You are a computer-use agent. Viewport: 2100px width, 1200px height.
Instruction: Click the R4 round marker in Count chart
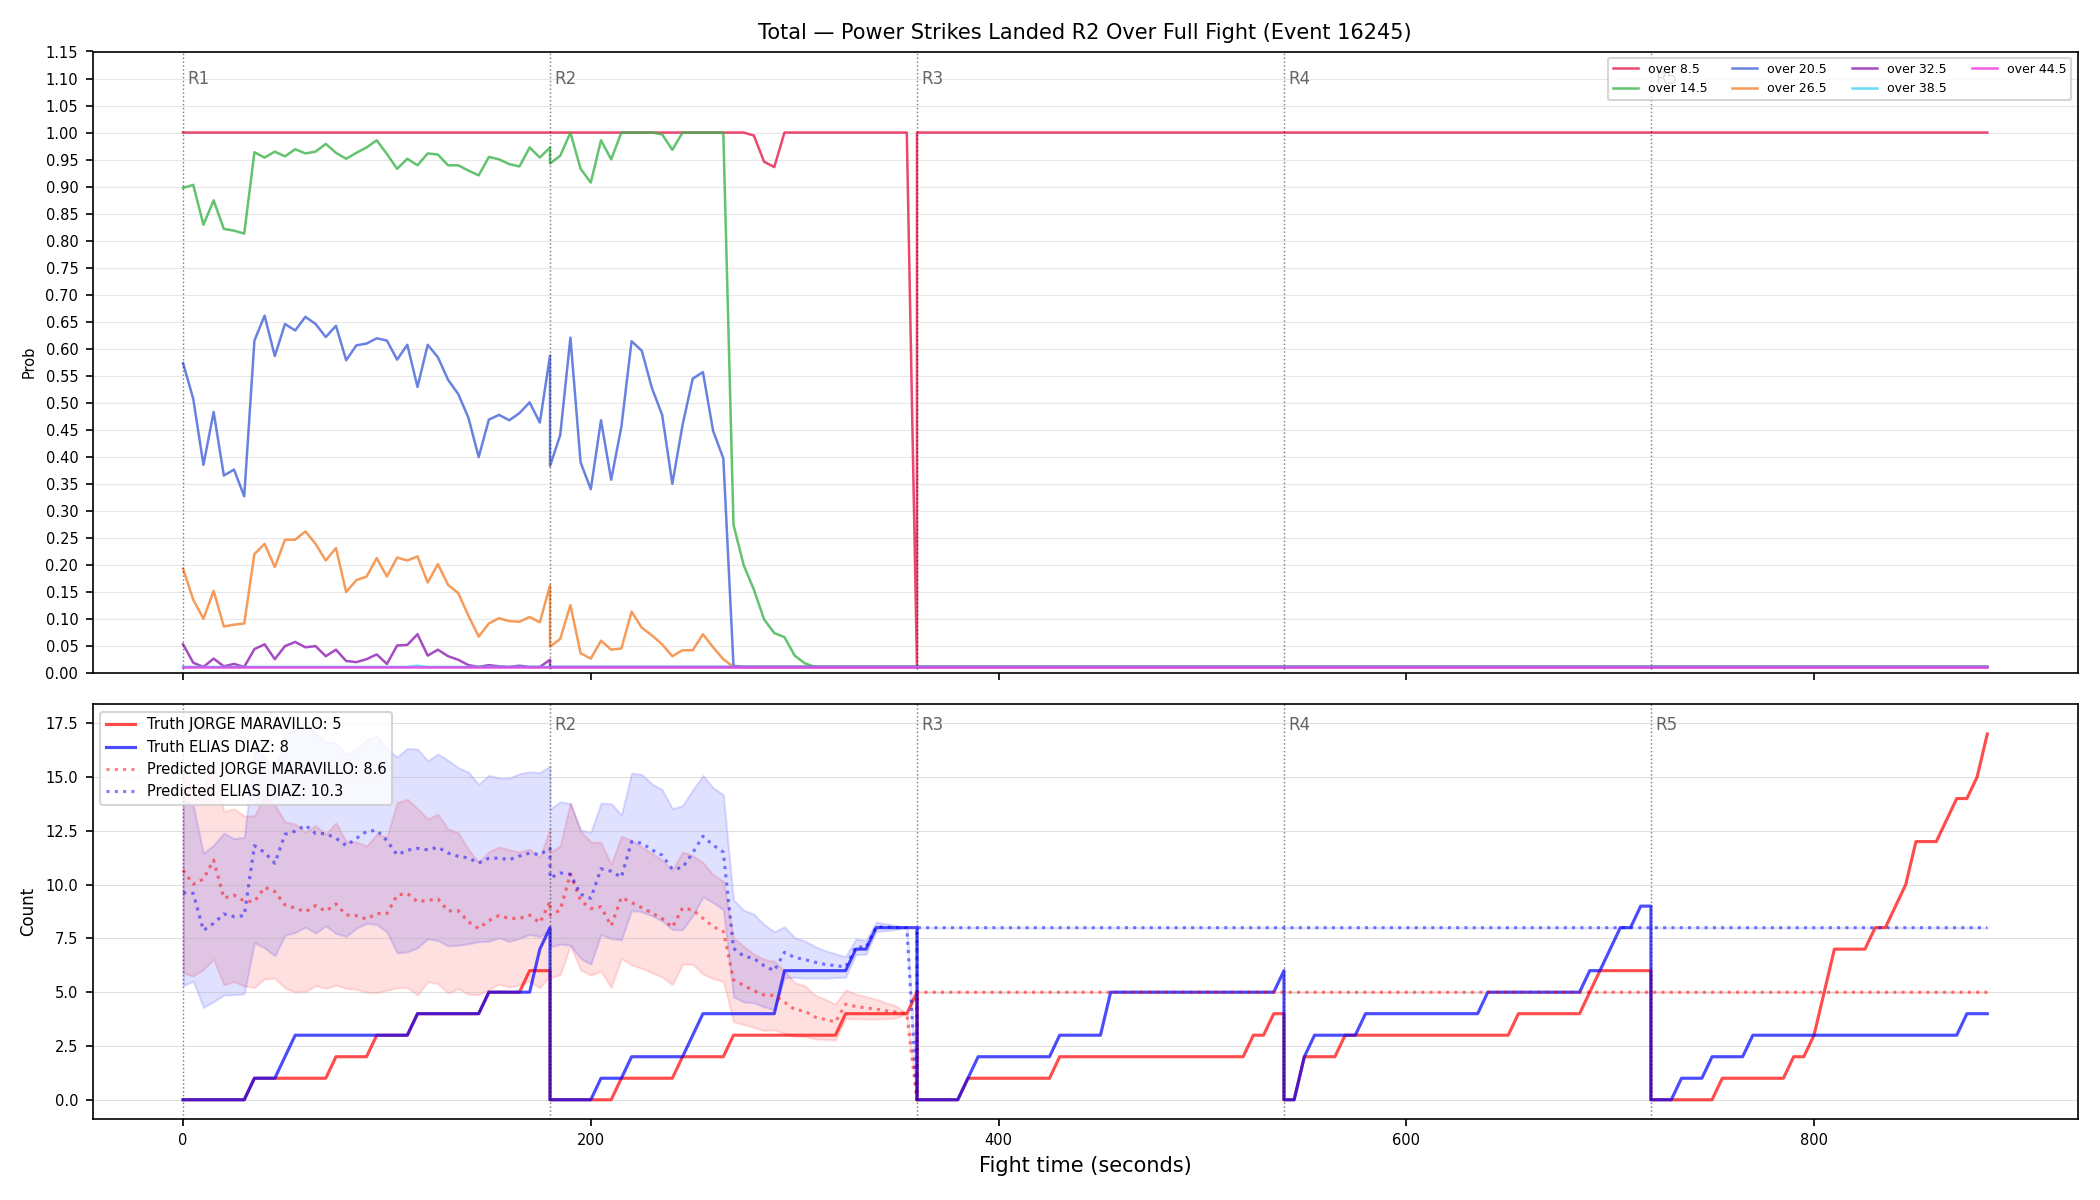pyautogui.click(x=1299, y=724)
